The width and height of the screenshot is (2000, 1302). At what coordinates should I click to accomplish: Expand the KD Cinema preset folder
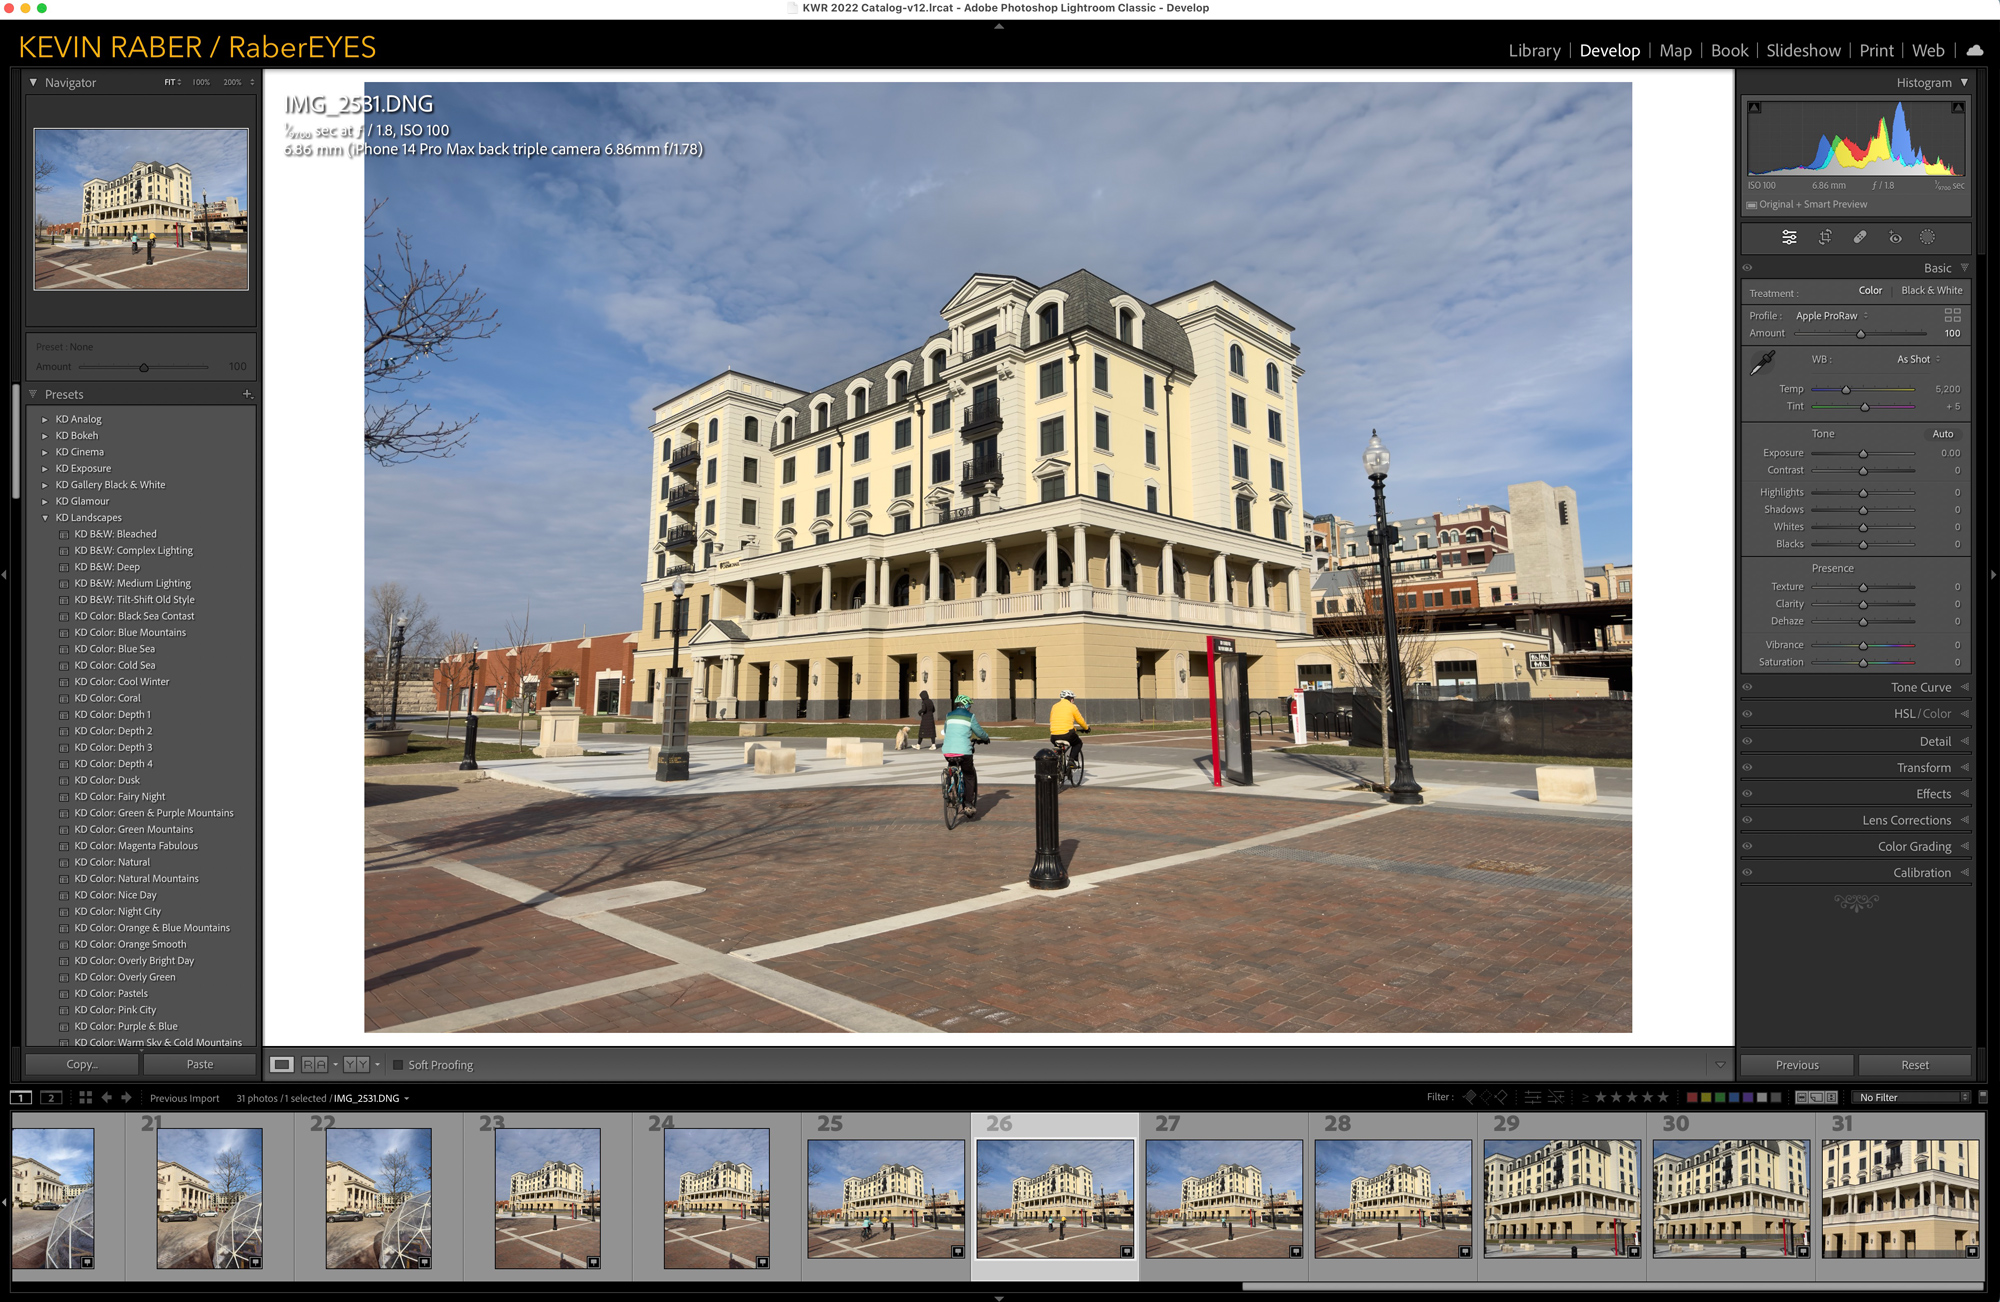pos(45,452)
